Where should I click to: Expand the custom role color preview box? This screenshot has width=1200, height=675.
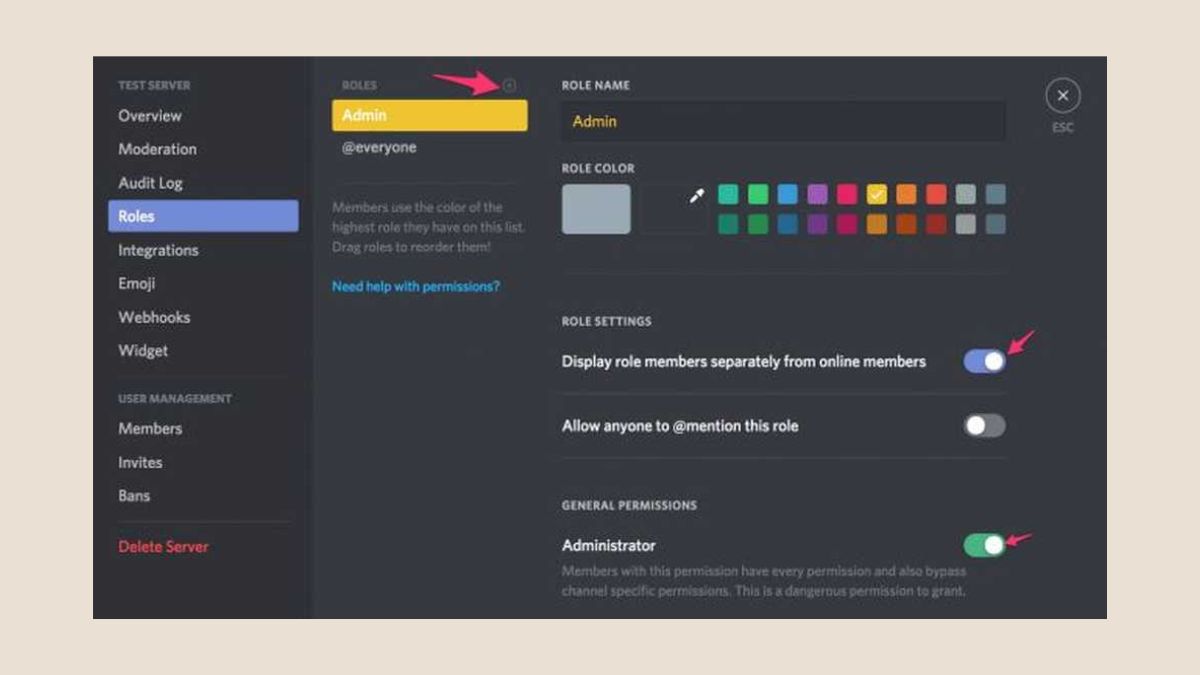point(595,208)
